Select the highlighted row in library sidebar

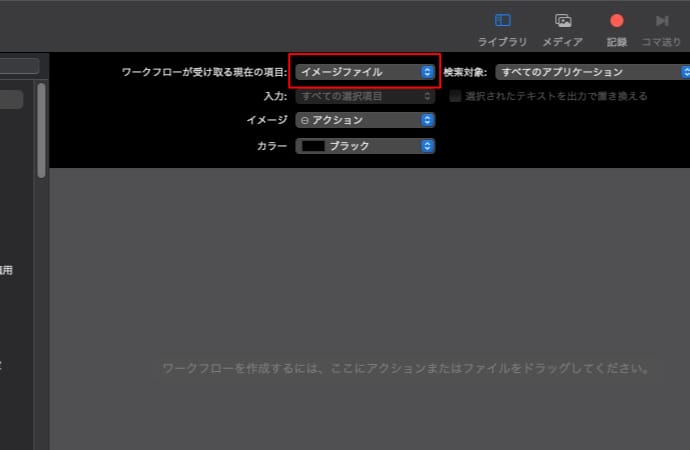click(11, 99)
